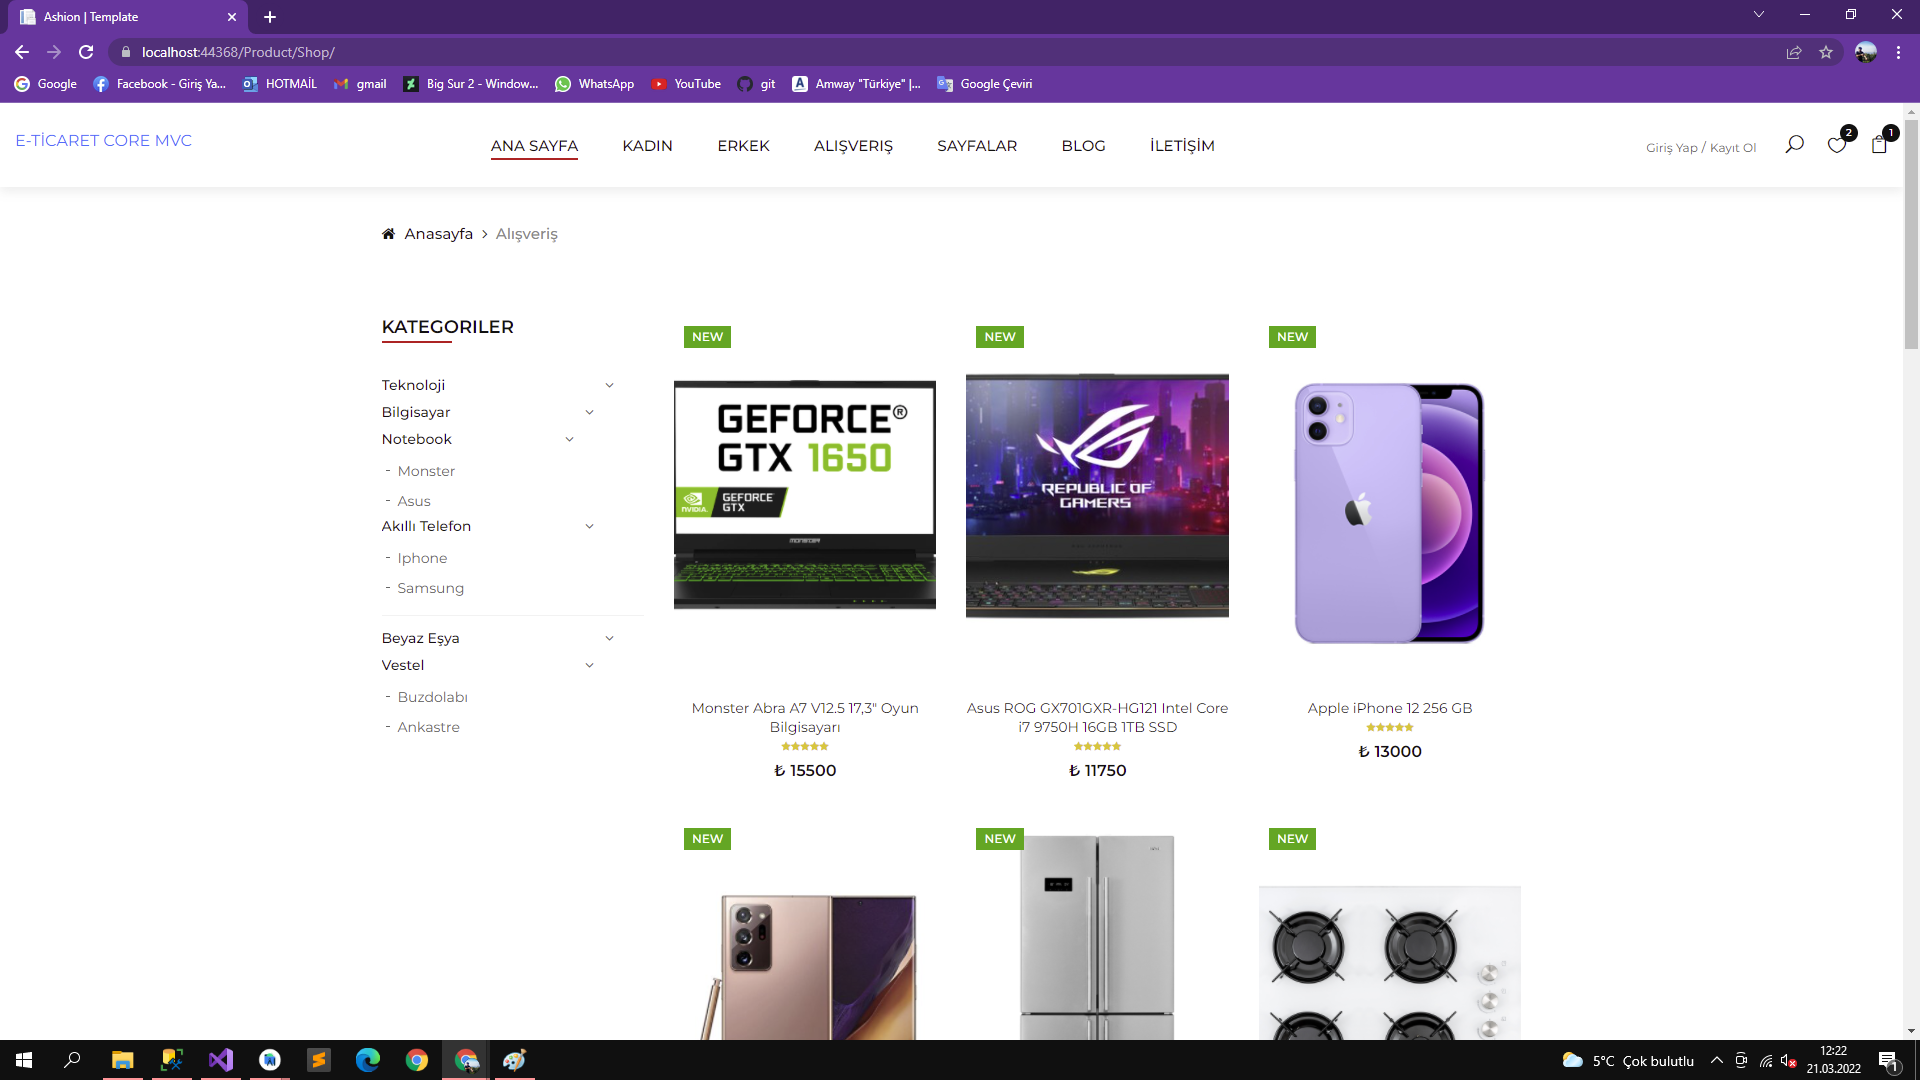Collapse the Notebook category
Viewport: 1920px width, 1080px height.
[x=569, y=439]
